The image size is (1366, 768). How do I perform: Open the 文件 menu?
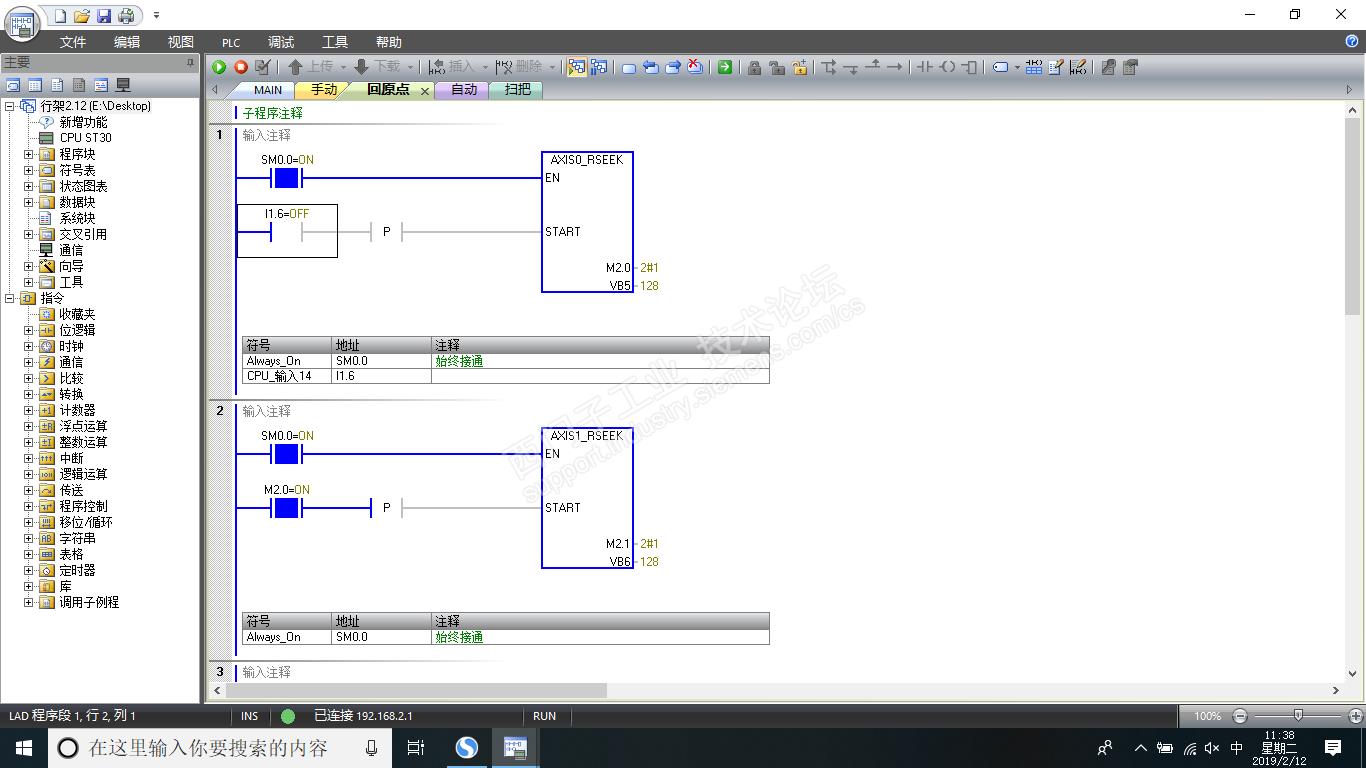(x=73, y=42)
